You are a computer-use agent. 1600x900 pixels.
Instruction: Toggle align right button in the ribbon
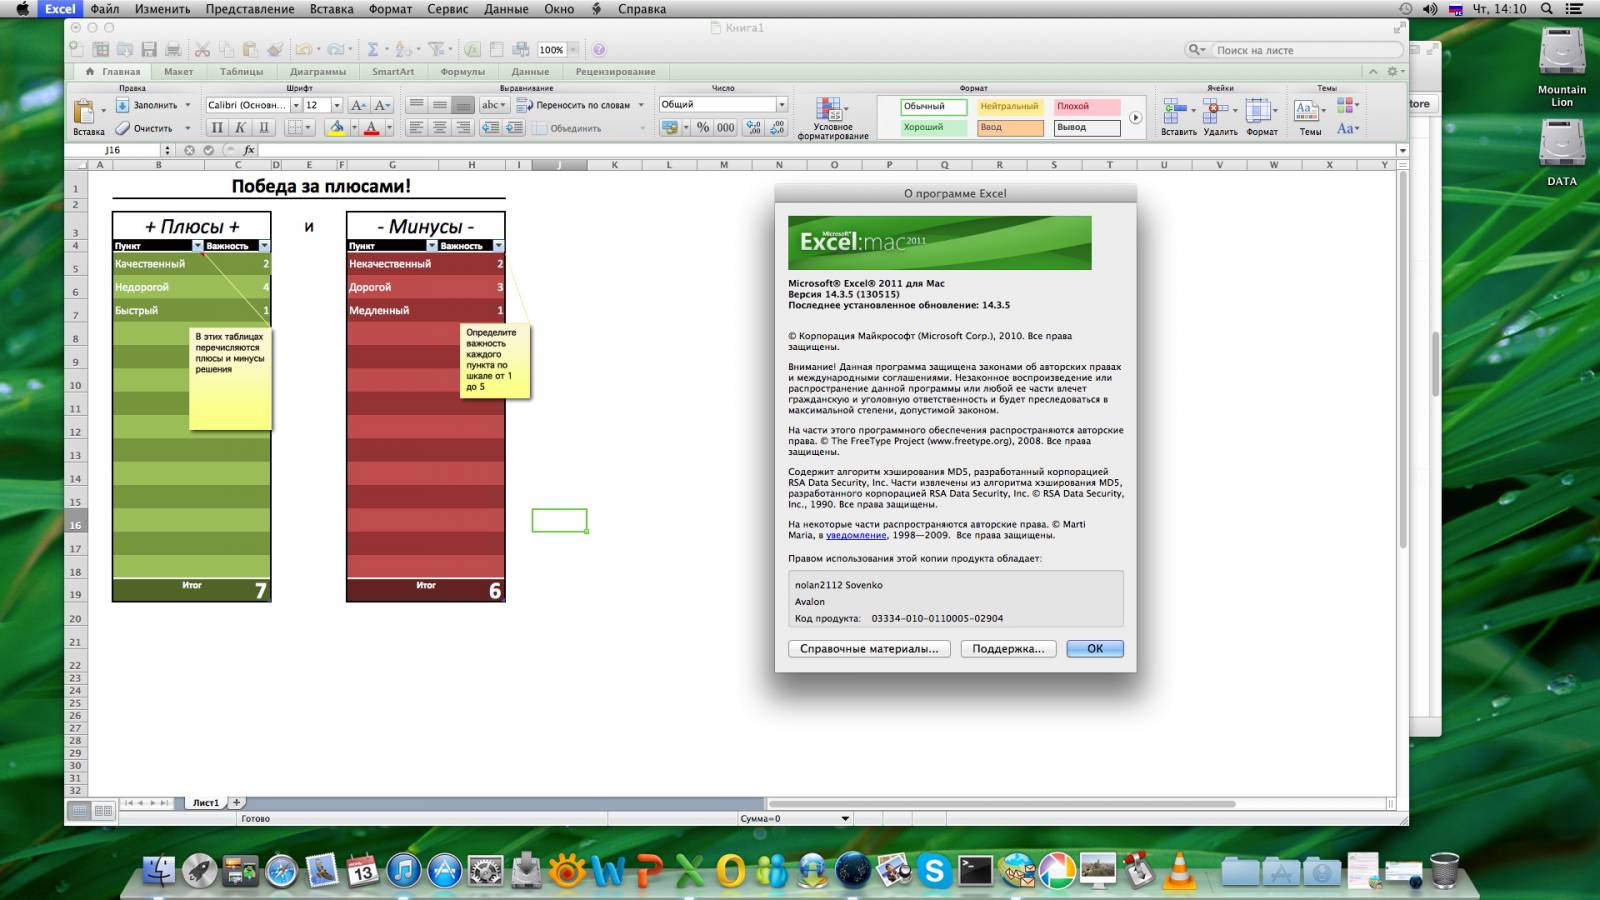463,128
